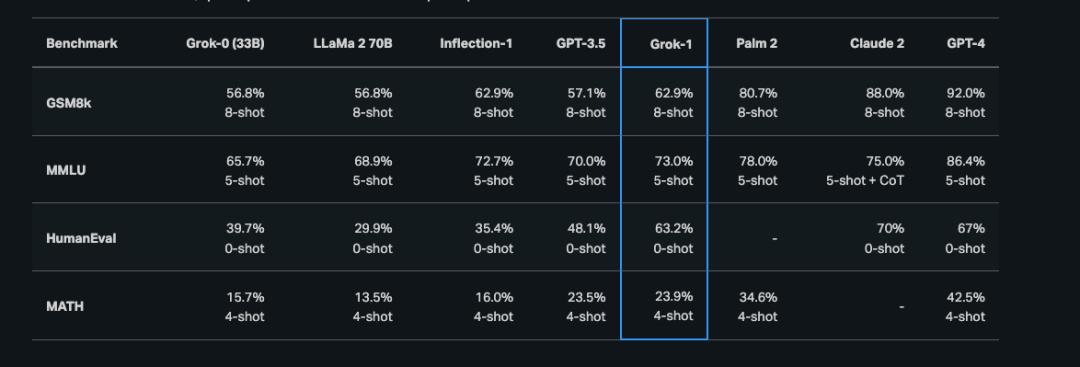The height and width of the screenshot is (367, 1080).
Task: Click GPT-3.5's 48.1% HumanEval score
Action: [x=586, y=229]
